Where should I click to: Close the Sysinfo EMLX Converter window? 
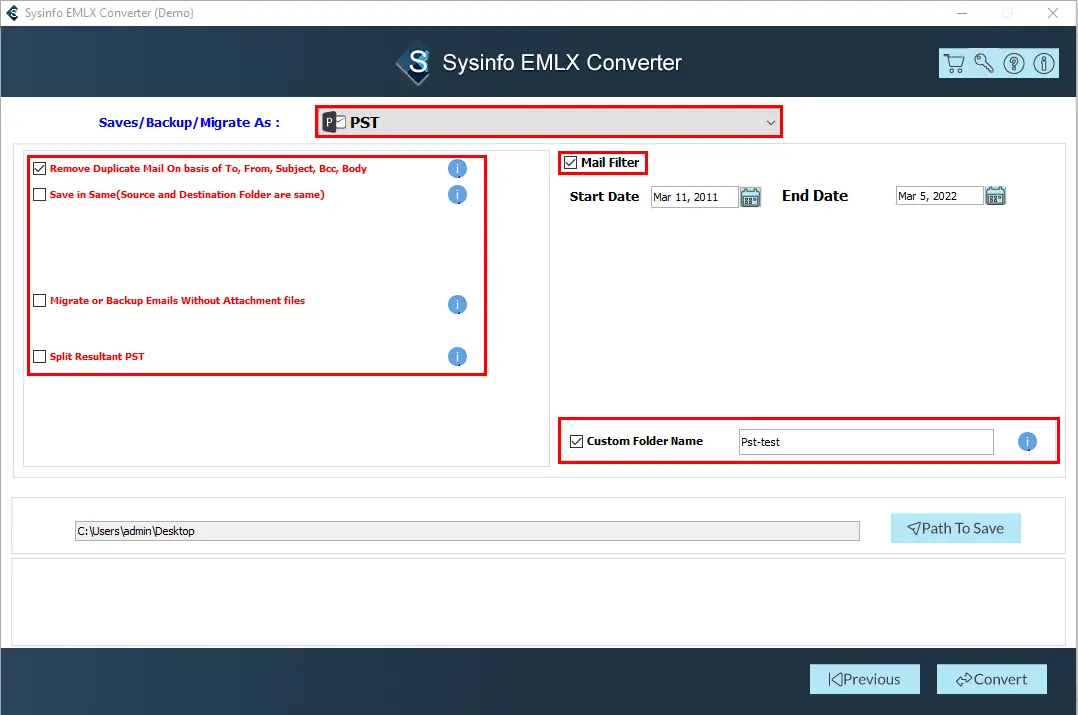tap(1053, 13)
